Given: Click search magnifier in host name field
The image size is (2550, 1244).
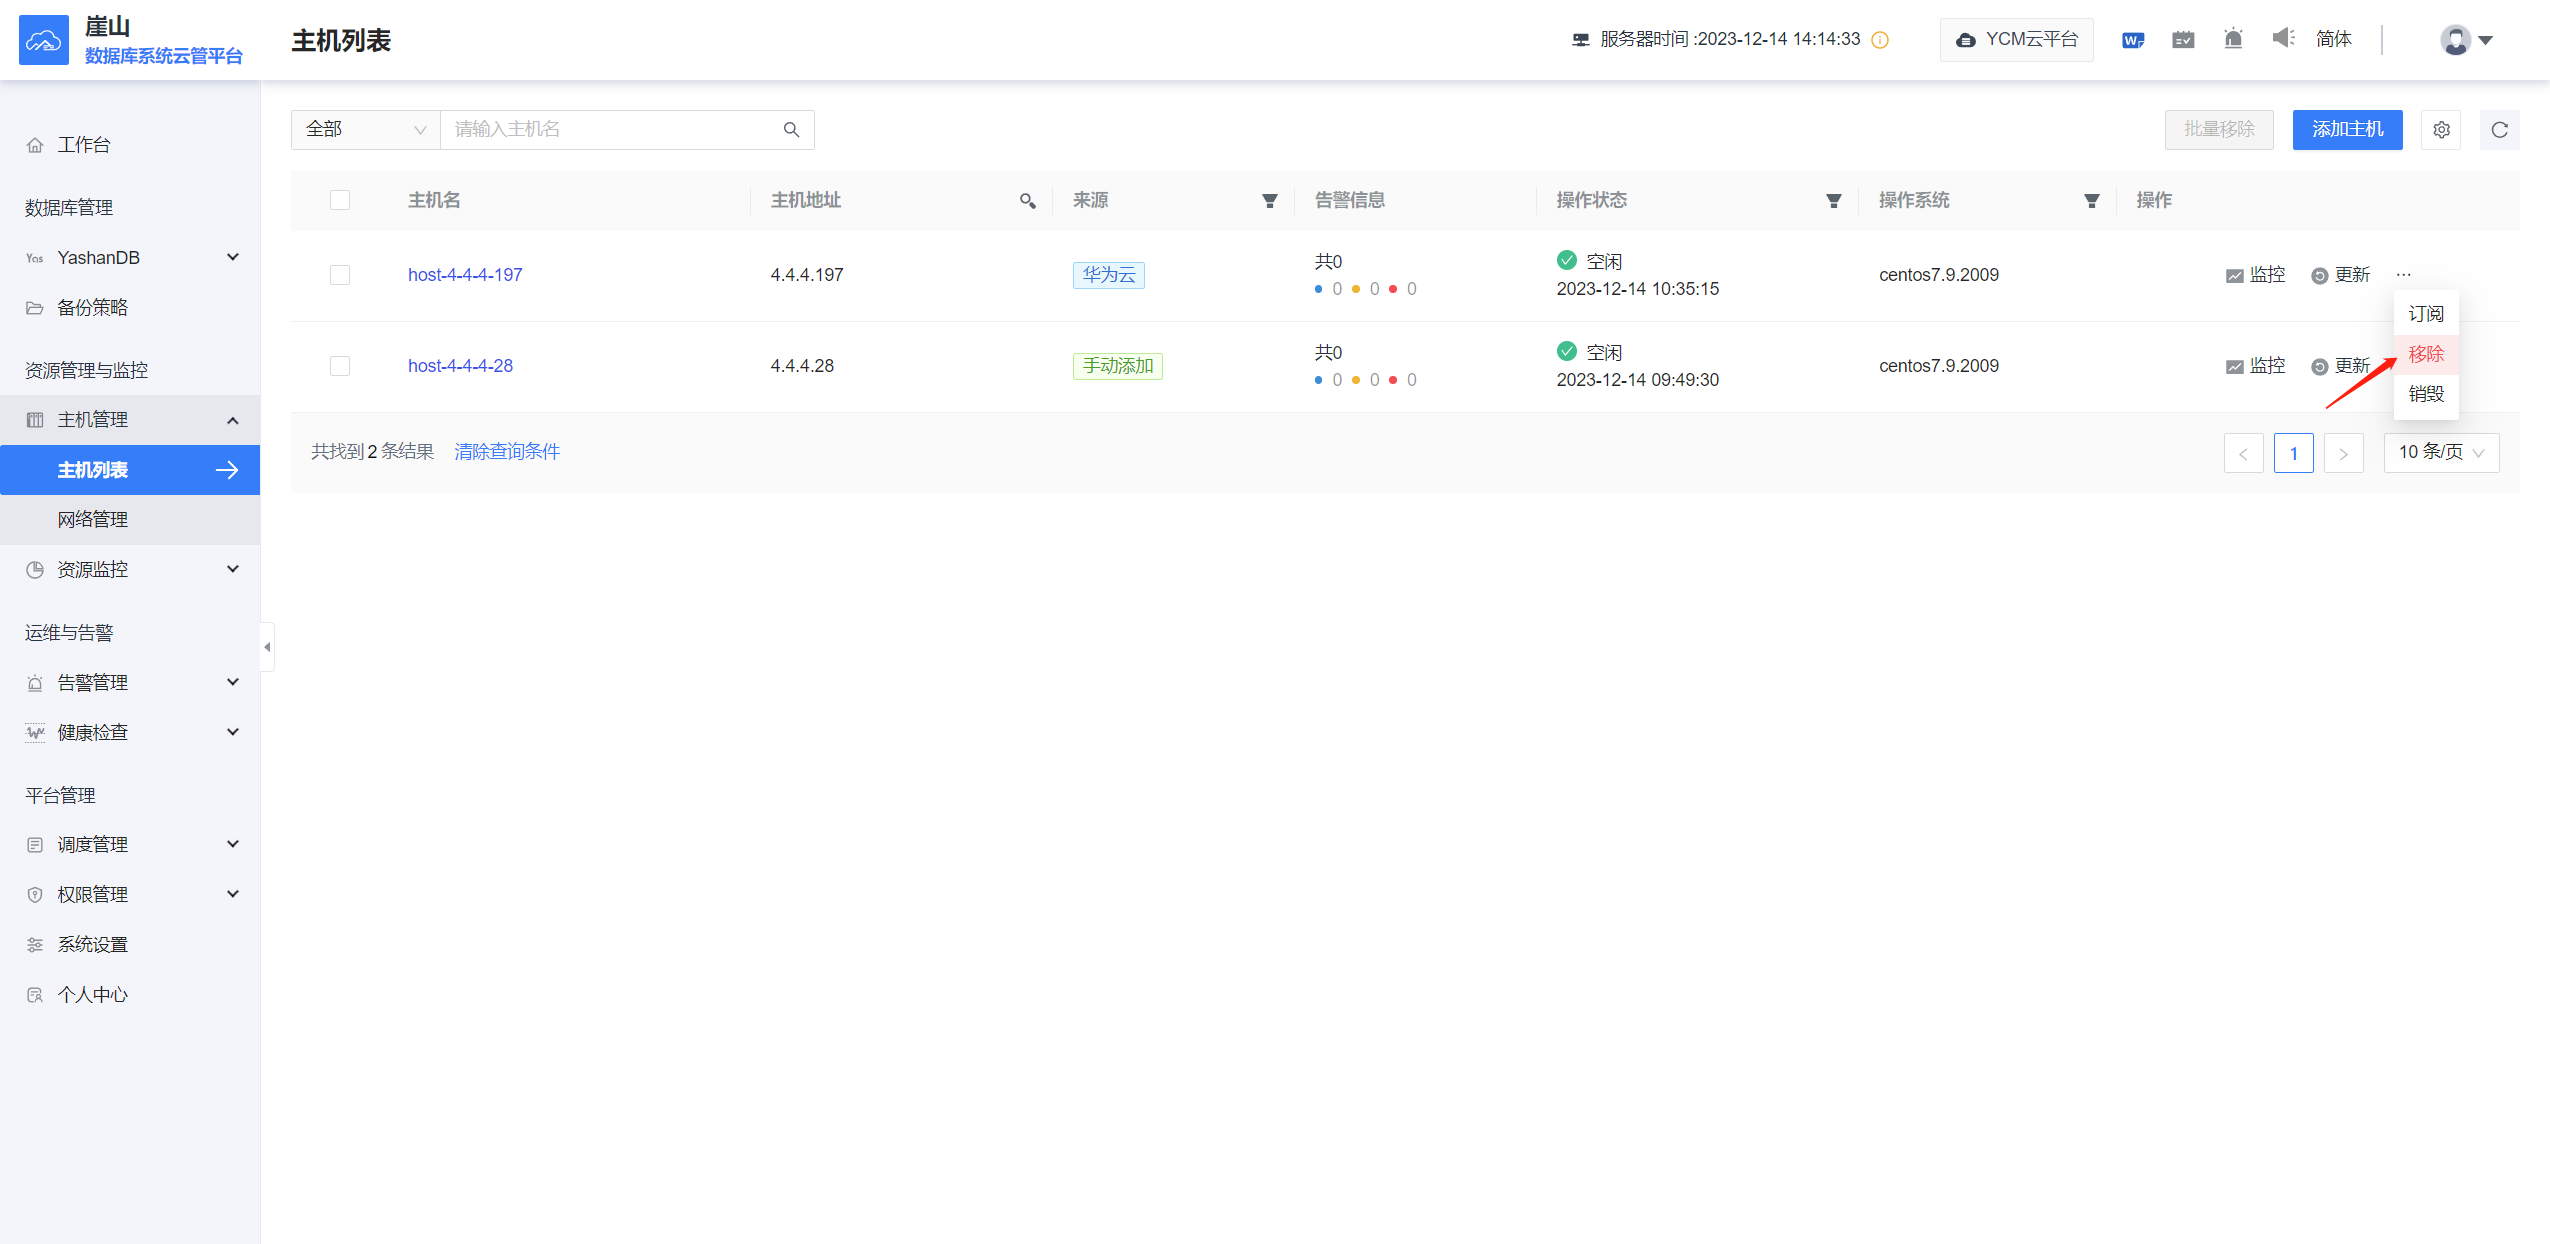Looking at the screenshot, I should pos(791,130).
